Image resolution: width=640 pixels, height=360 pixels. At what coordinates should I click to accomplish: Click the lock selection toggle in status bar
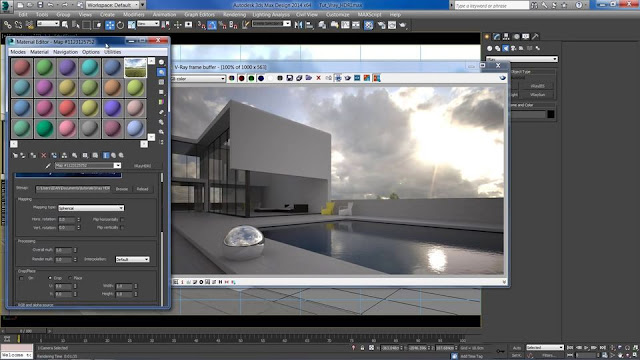[x=362, y=348]
